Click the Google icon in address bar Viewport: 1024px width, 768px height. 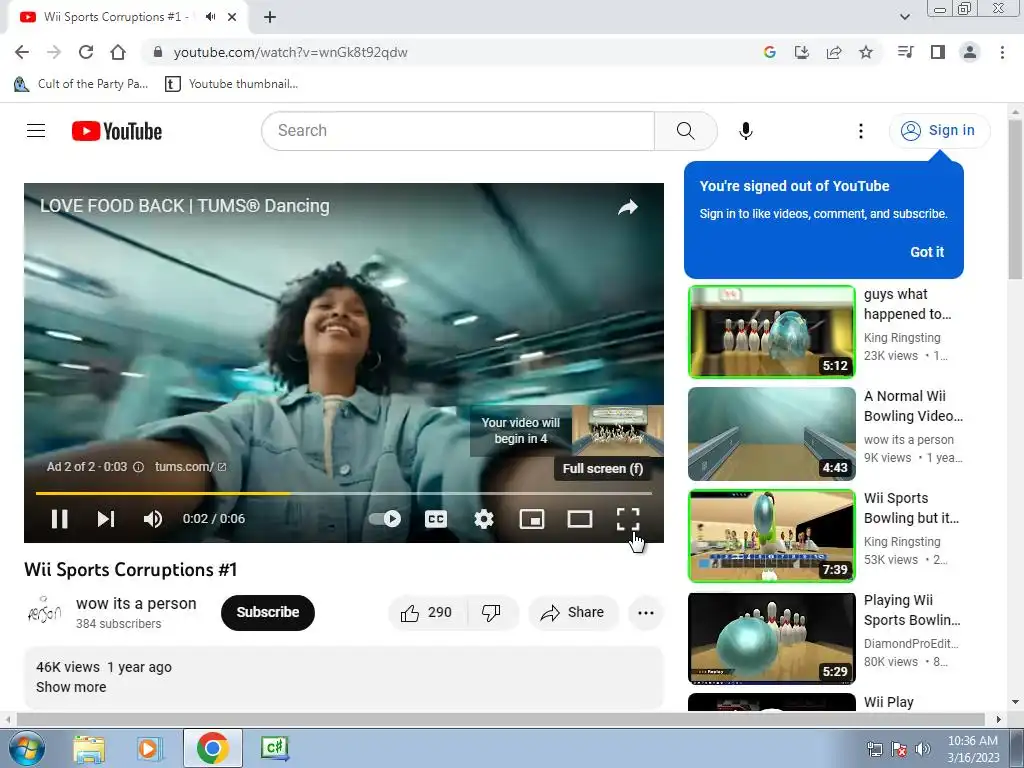coord(769,52)
